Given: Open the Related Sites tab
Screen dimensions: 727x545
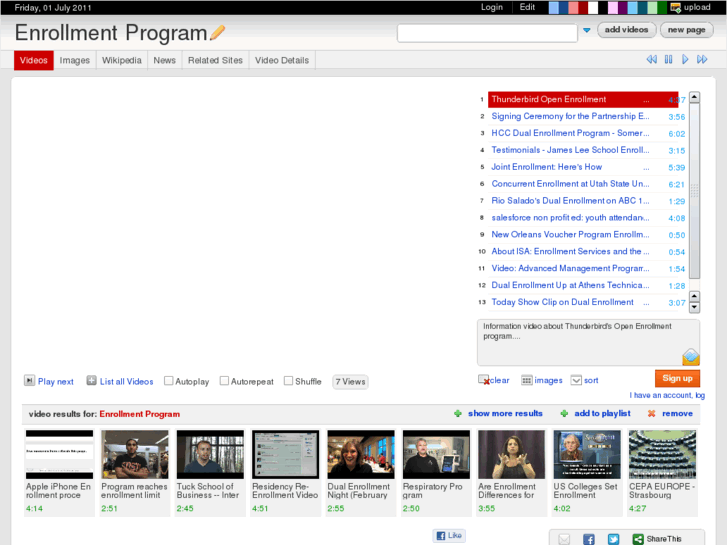Looking at the screenshot, I should point(215,60).
